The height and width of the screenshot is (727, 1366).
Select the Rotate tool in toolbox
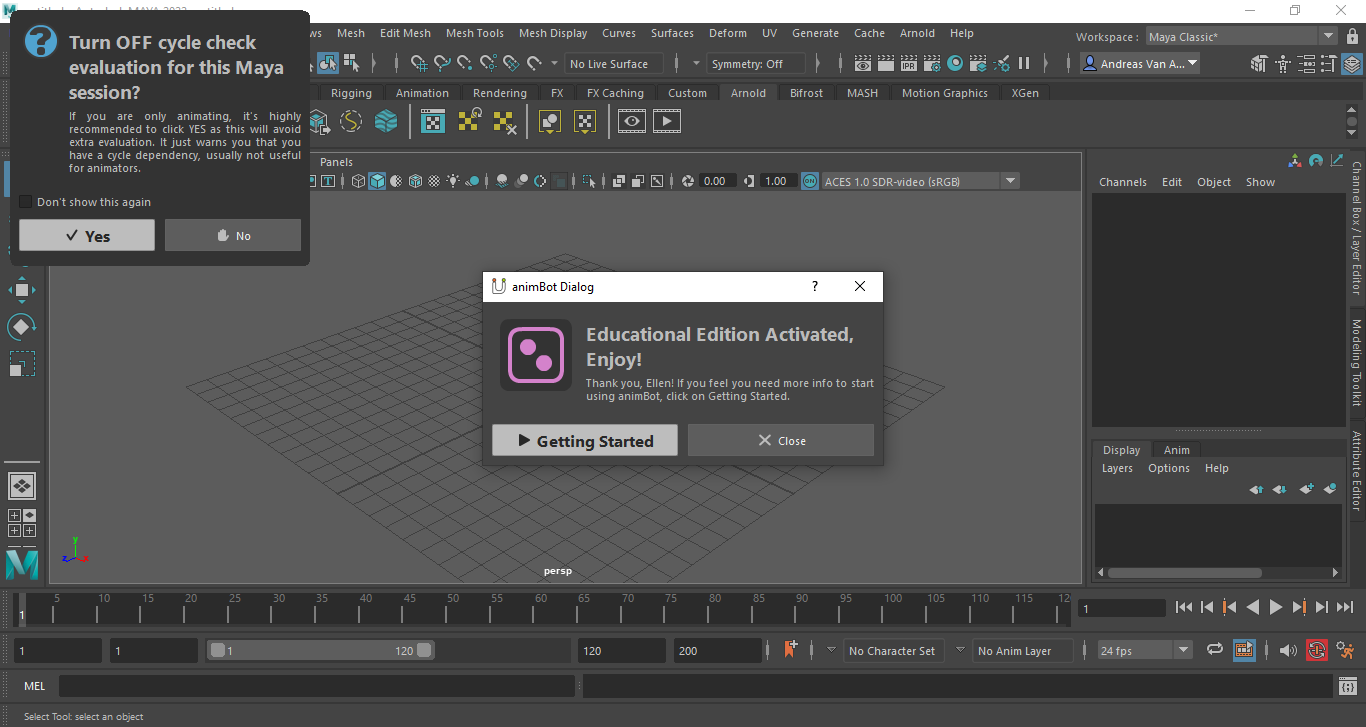click(22, 326)
